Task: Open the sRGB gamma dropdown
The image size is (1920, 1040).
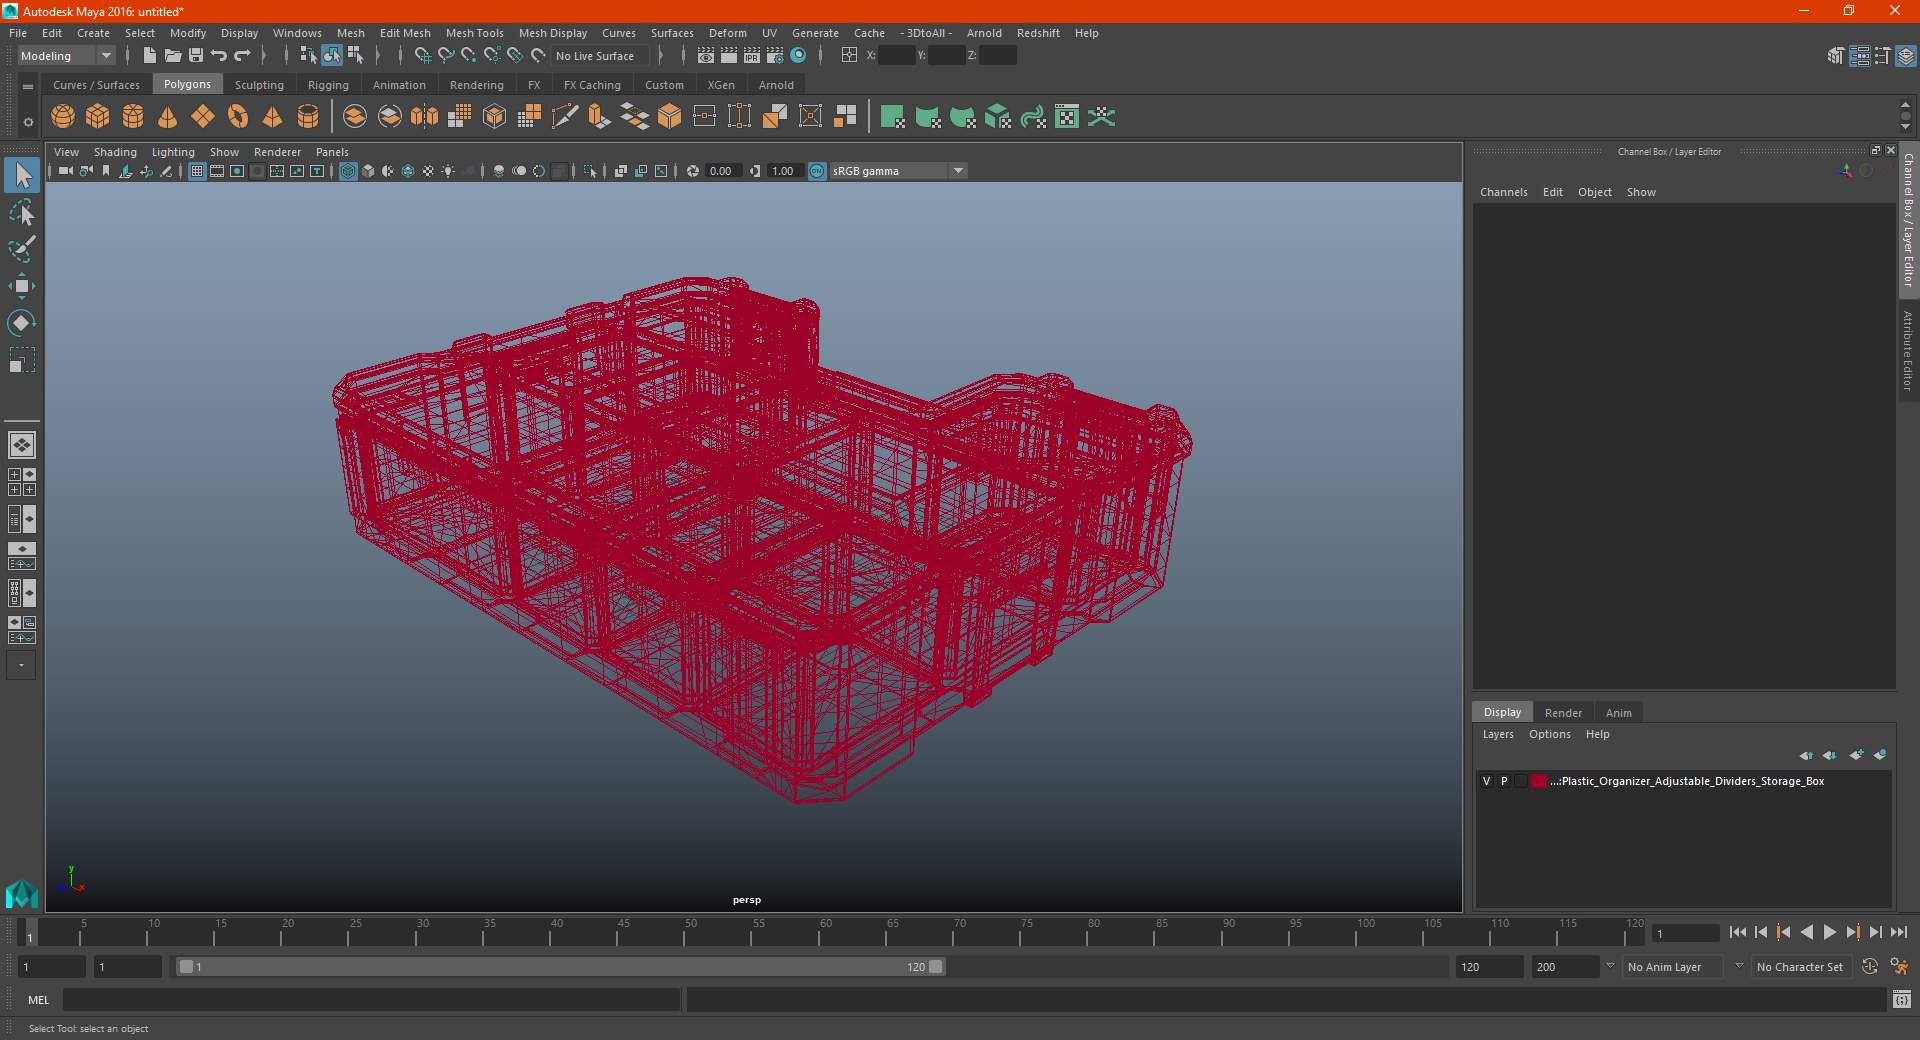Action: tap(898, 171)
